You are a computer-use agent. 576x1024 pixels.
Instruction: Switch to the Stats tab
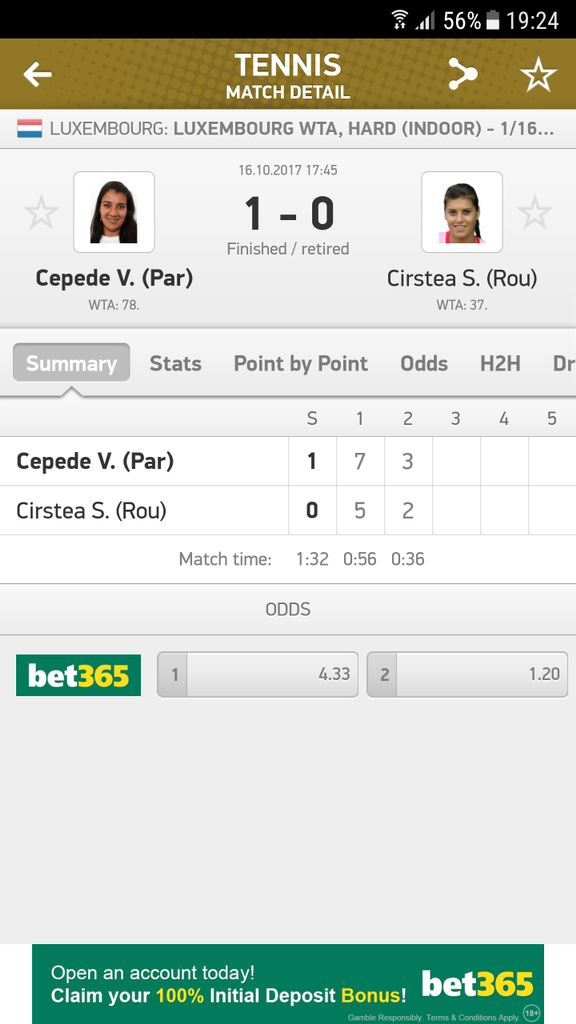point(175,363)
